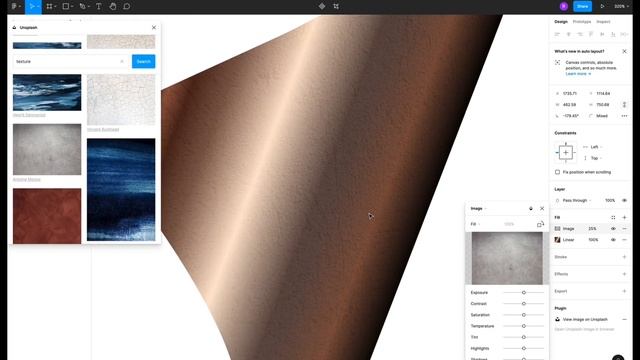Add a Stroke
Viewport: 640px width, 360px height.
pyautogui.click(x=624, y=257)
